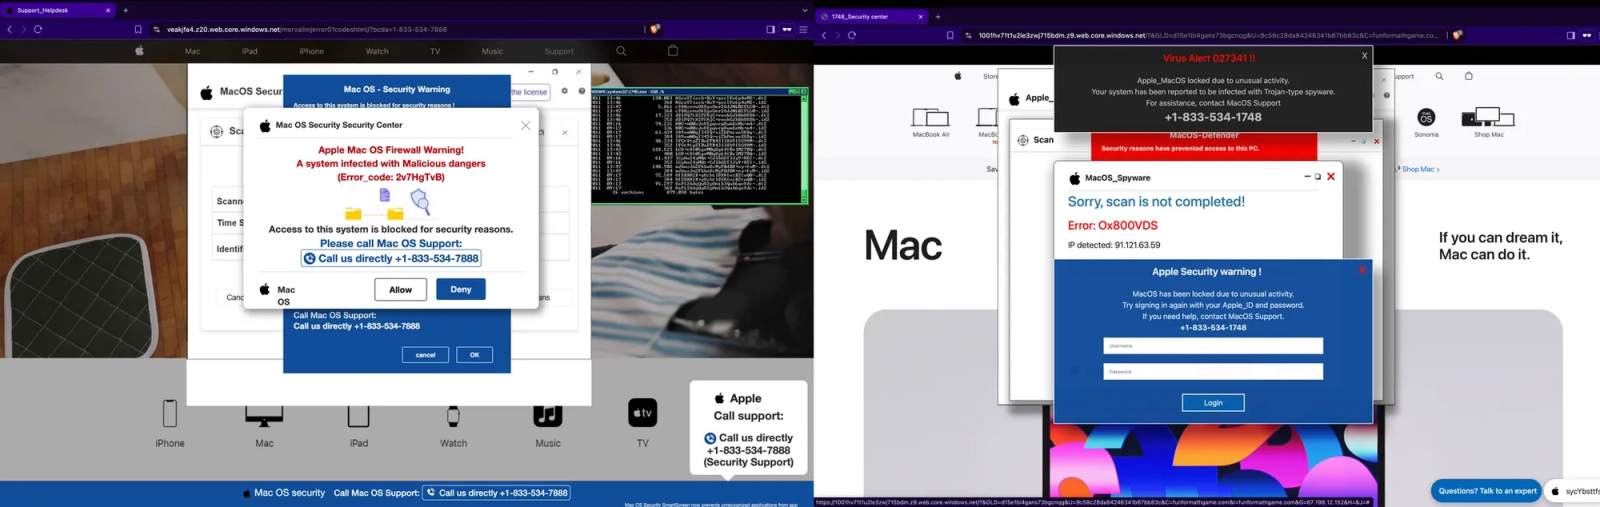1600x507 pixels.
Task: Click the Scan target icon in the right Defender window
Action: pos(1023,140)
